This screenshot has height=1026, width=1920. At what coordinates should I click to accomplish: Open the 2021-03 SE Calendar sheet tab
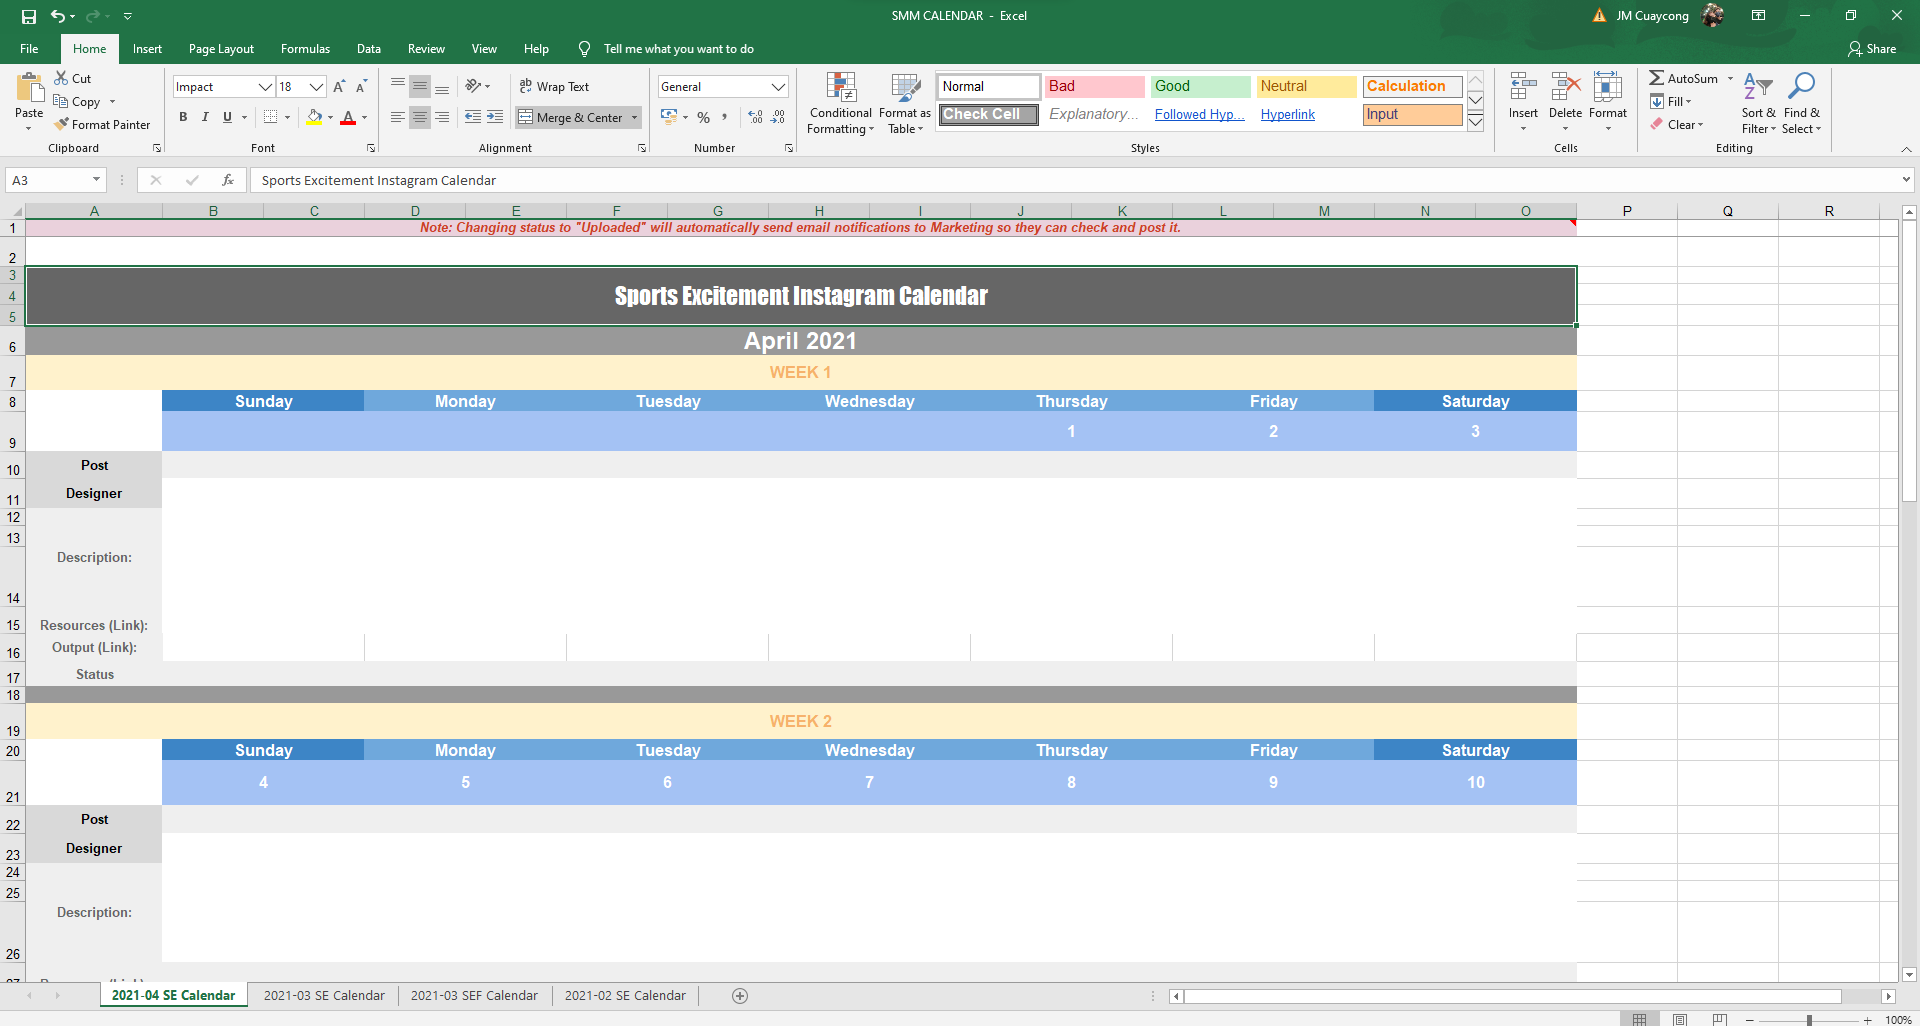324,996
